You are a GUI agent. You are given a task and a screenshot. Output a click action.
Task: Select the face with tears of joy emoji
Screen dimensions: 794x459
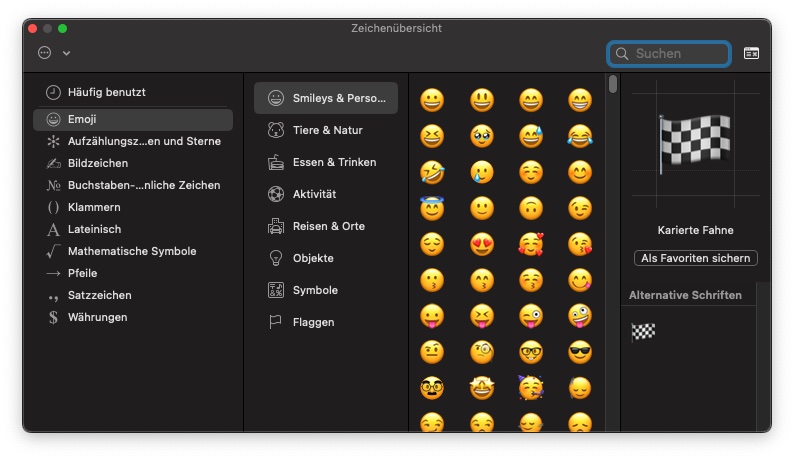coord(580,136)
